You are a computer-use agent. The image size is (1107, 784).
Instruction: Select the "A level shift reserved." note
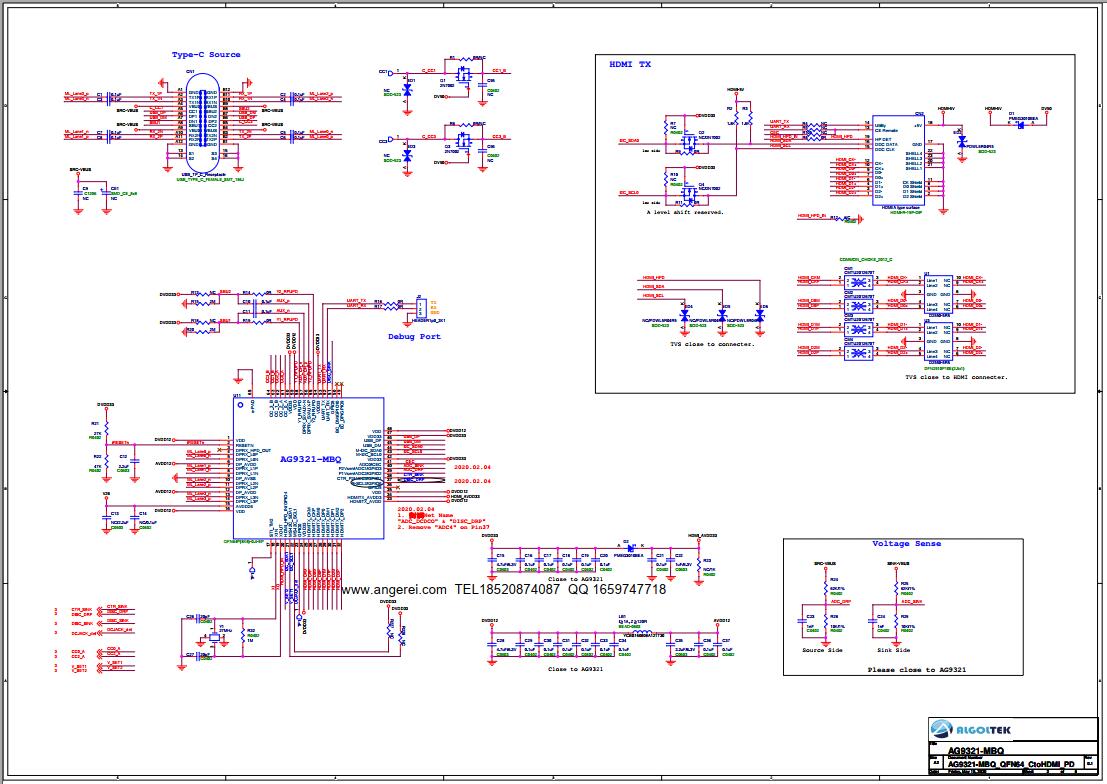click(685, 212)
